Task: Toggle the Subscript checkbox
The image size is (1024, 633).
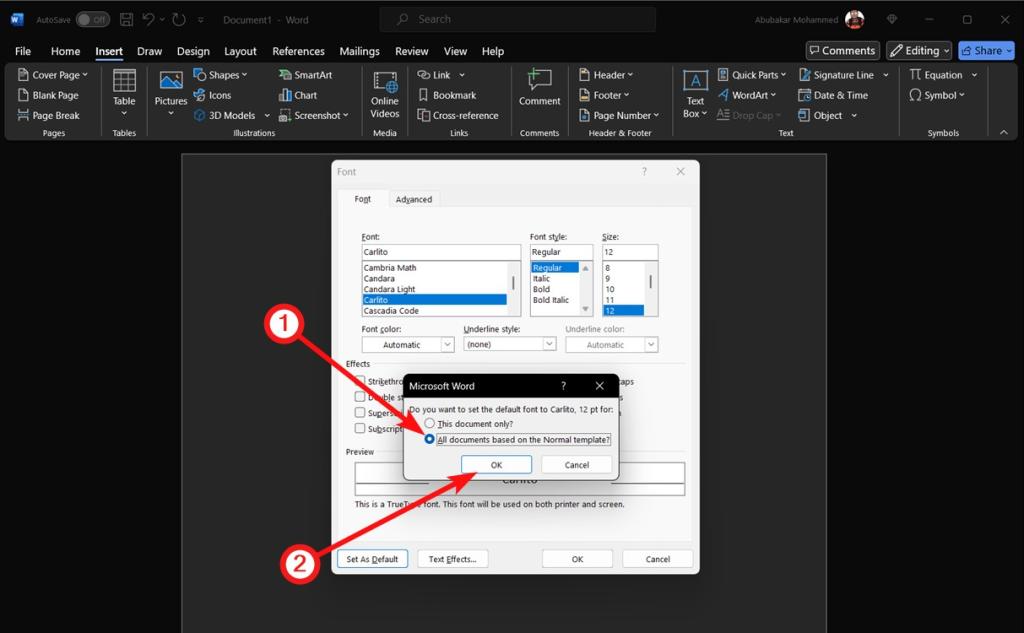Action: [360, 428]
